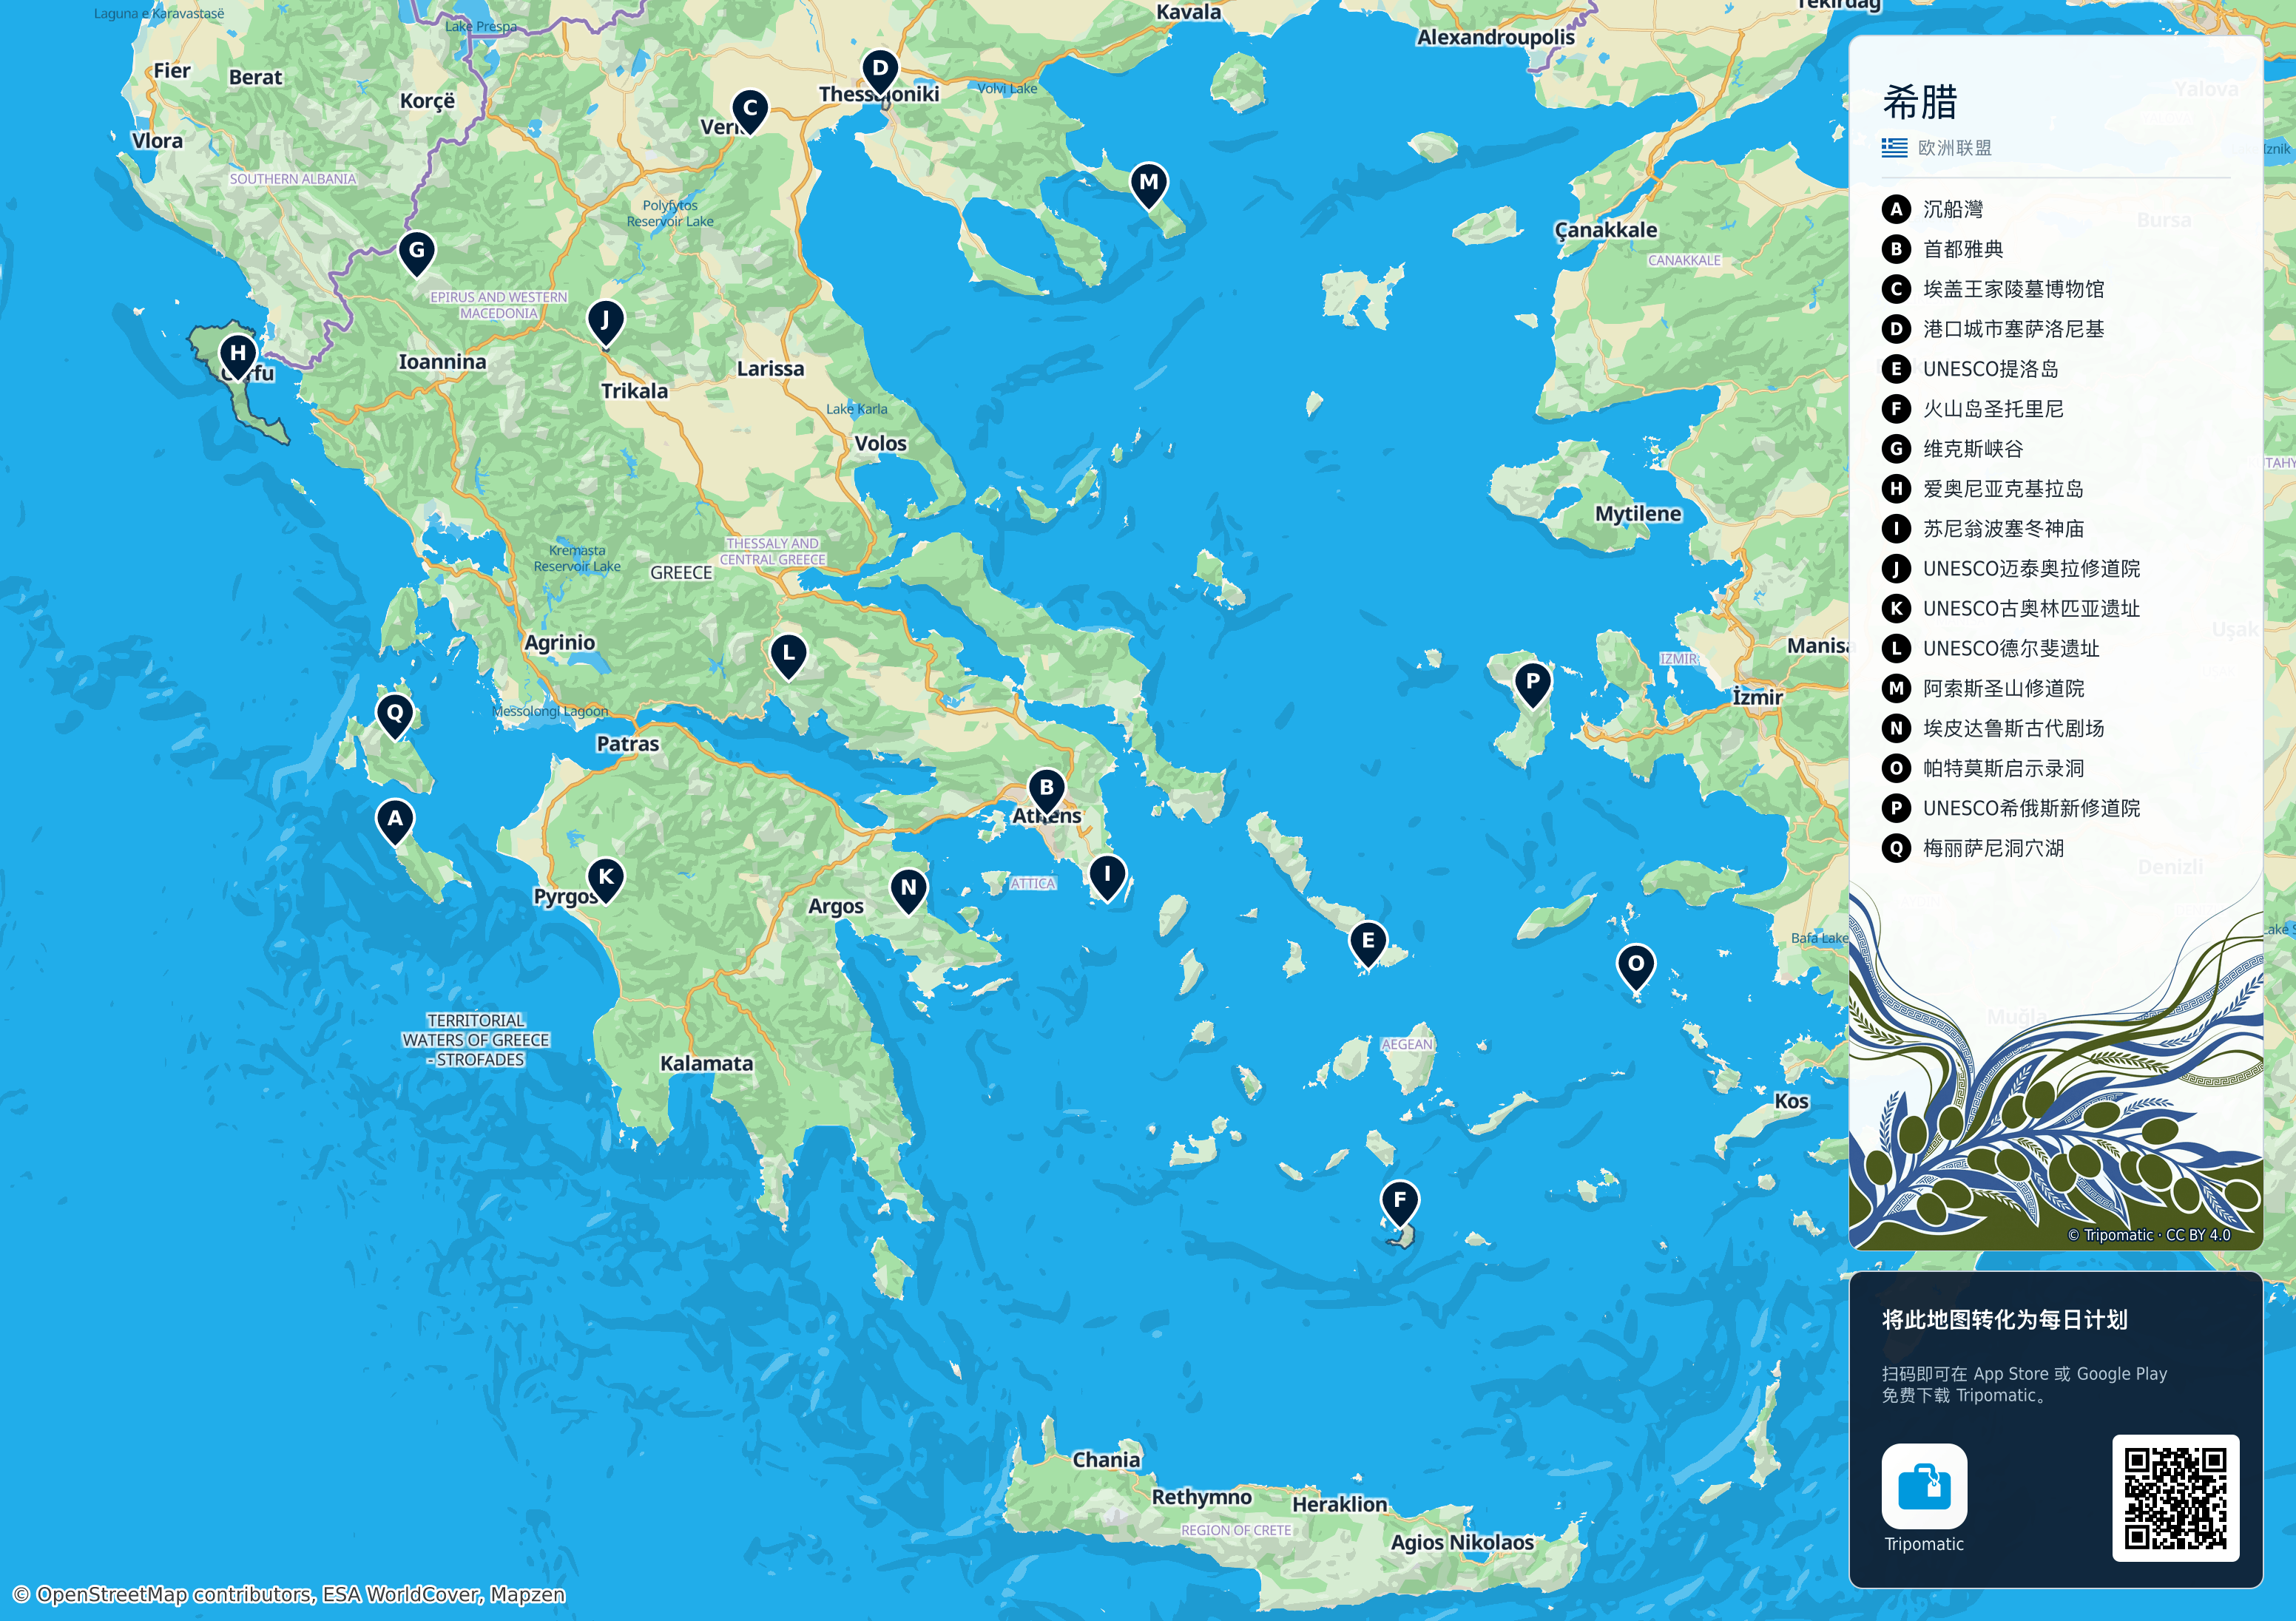Select legend entry UNESCO德尔斐遗址

(x=1991, y=649)
